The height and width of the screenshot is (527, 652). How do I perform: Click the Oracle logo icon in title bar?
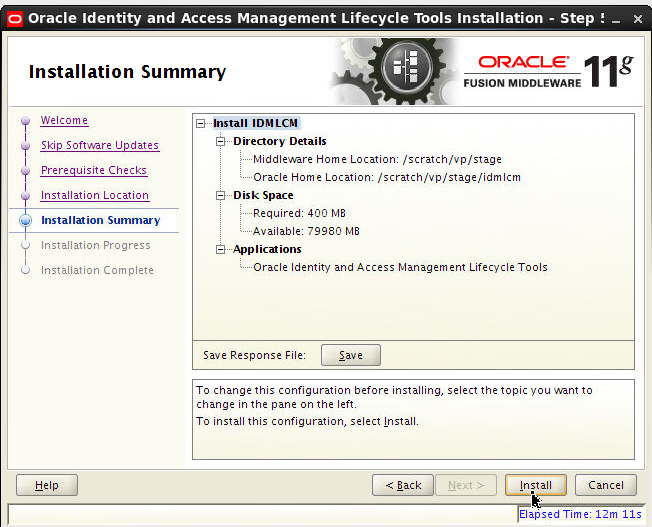point(15,19)
